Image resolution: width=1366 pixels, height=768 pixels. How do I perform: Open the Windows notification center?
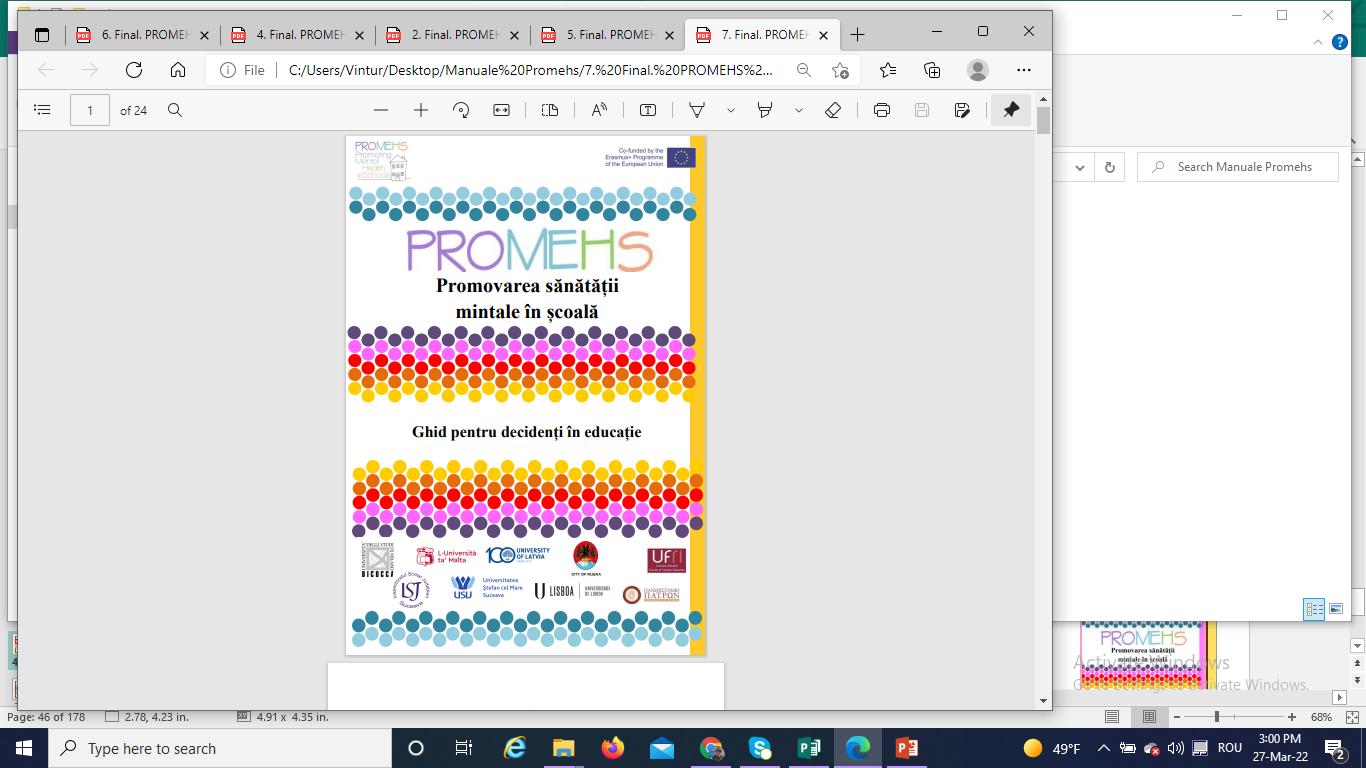(x=1335, y=748)
